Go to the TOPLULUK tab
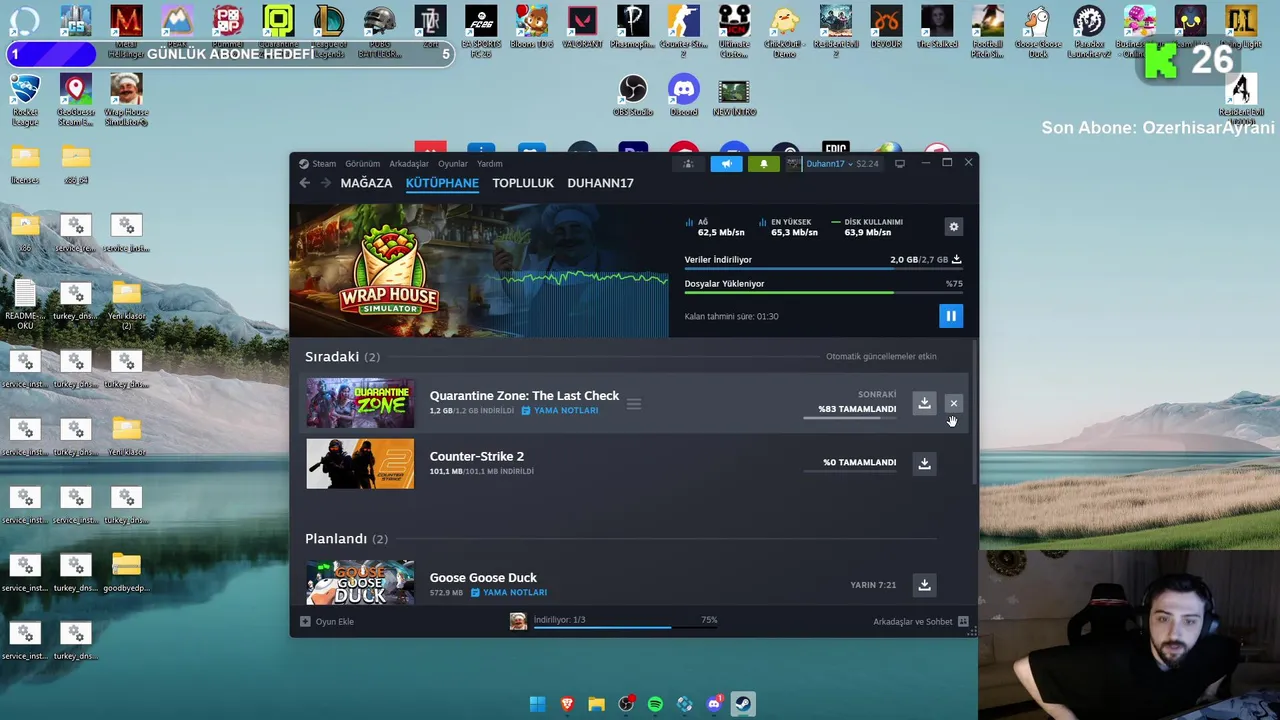 (x=523, y=183)
